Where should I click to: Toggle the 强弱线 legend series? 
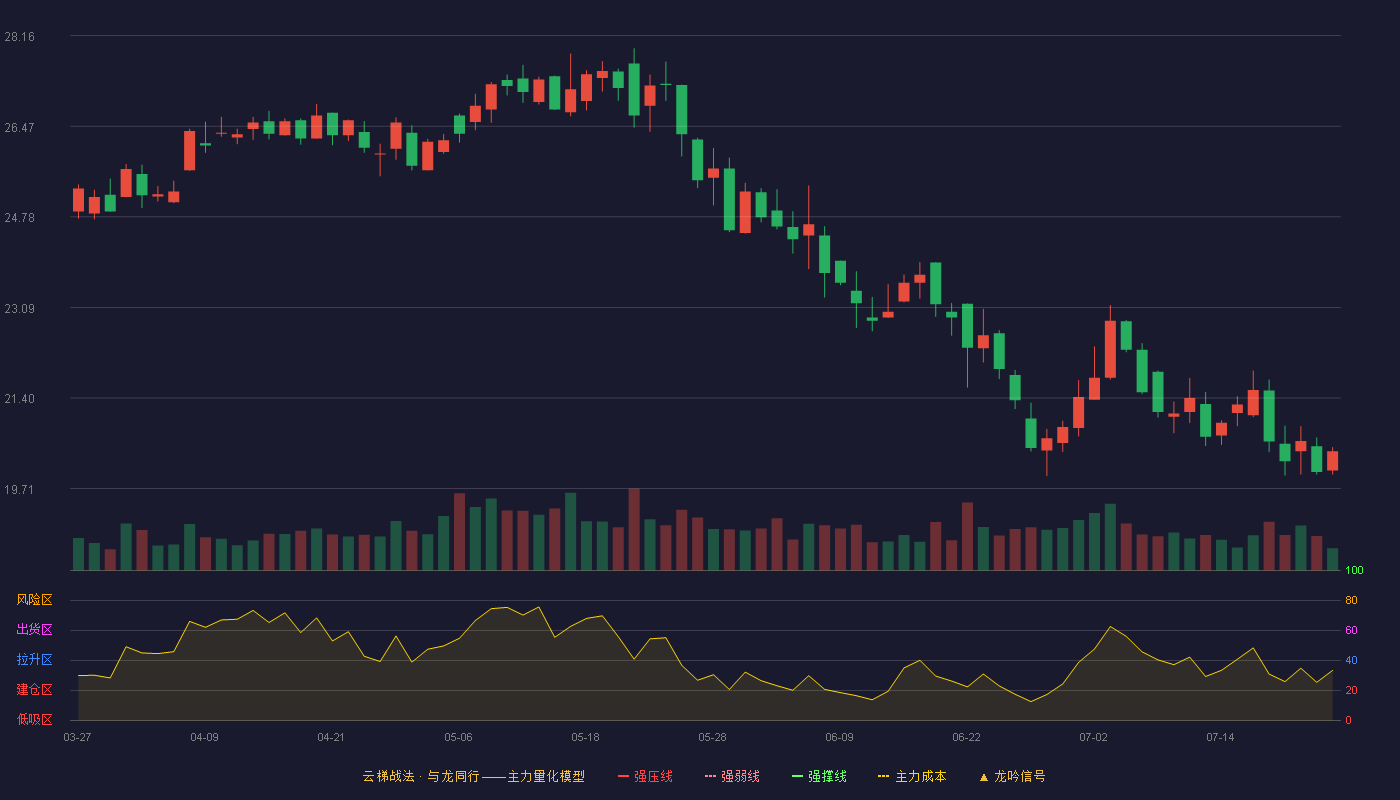[732, 776]
